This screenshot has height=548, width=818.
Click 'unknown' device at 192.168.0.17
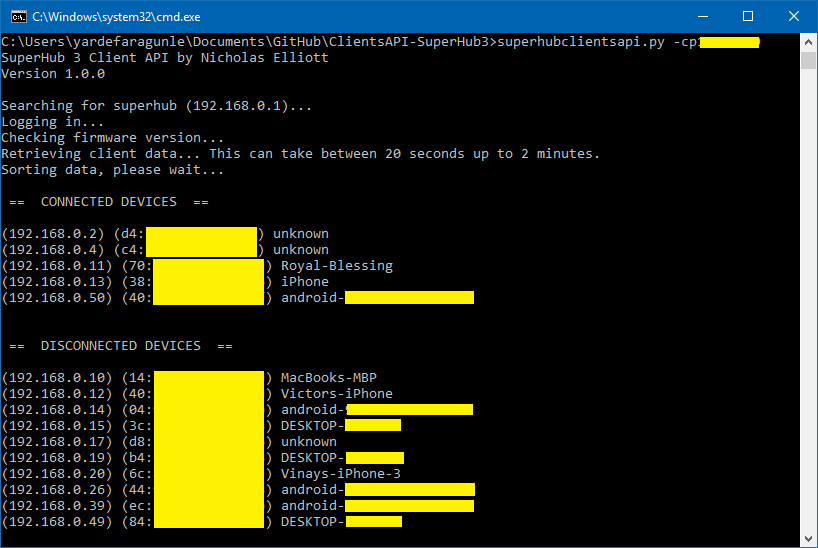pyautogui.click(x=309, y=442)
